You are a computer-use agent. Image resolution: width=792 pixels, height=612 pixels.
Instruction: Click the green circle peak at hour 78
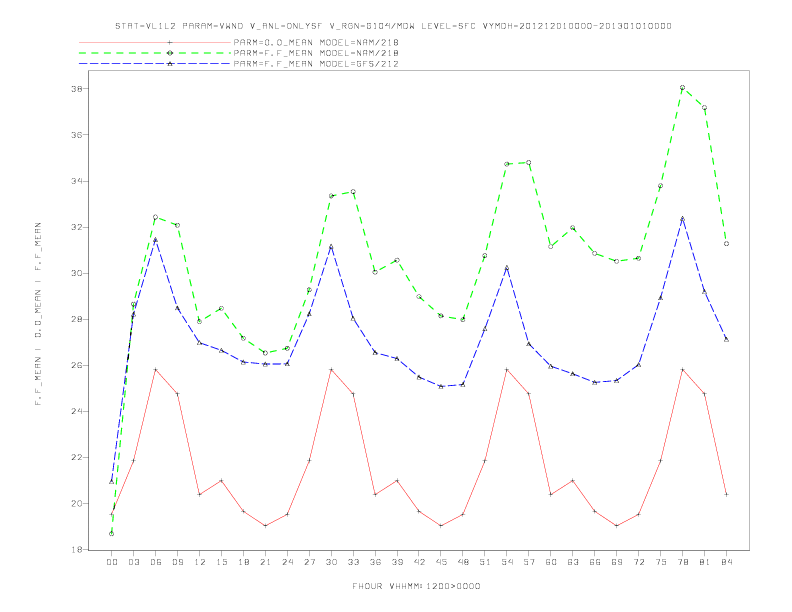tap(682, 87)
